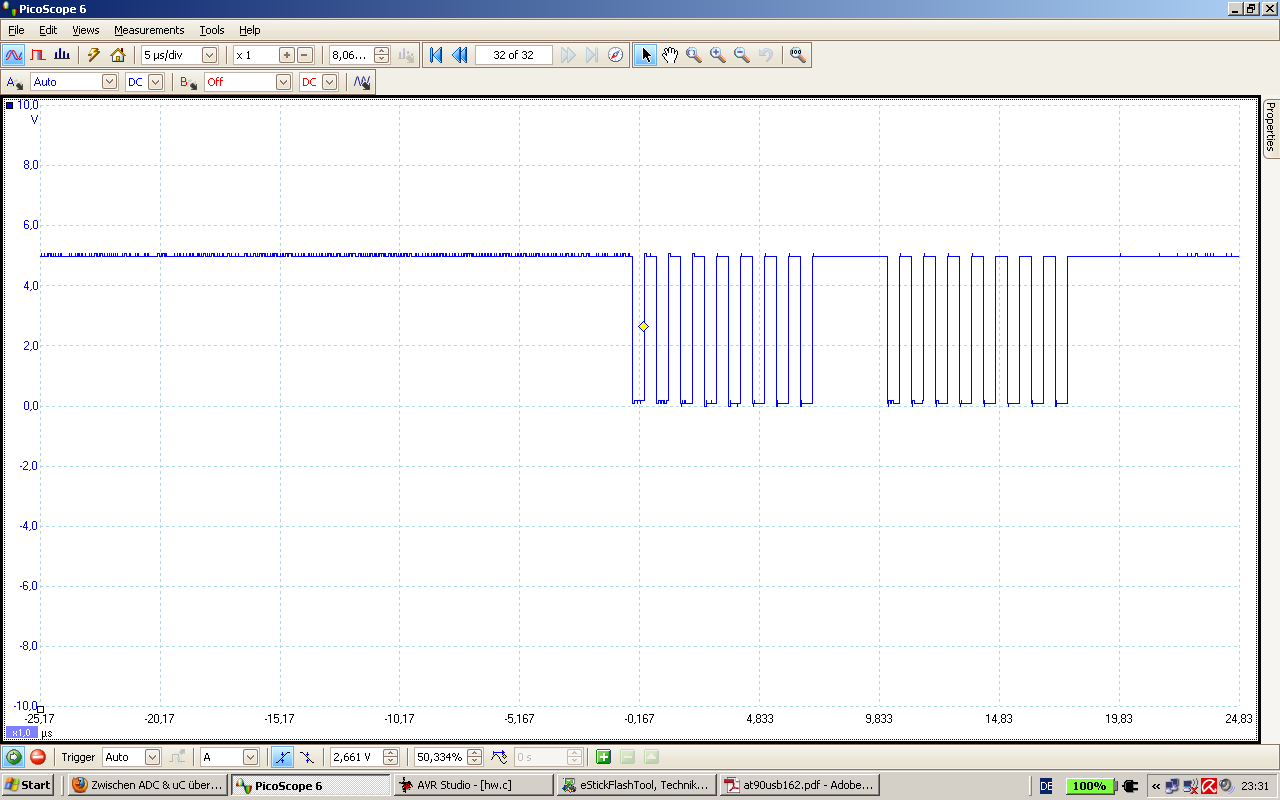Open channel B options button
The height and width of the screenshot is (800, 1280).
[x=189, y=82]
